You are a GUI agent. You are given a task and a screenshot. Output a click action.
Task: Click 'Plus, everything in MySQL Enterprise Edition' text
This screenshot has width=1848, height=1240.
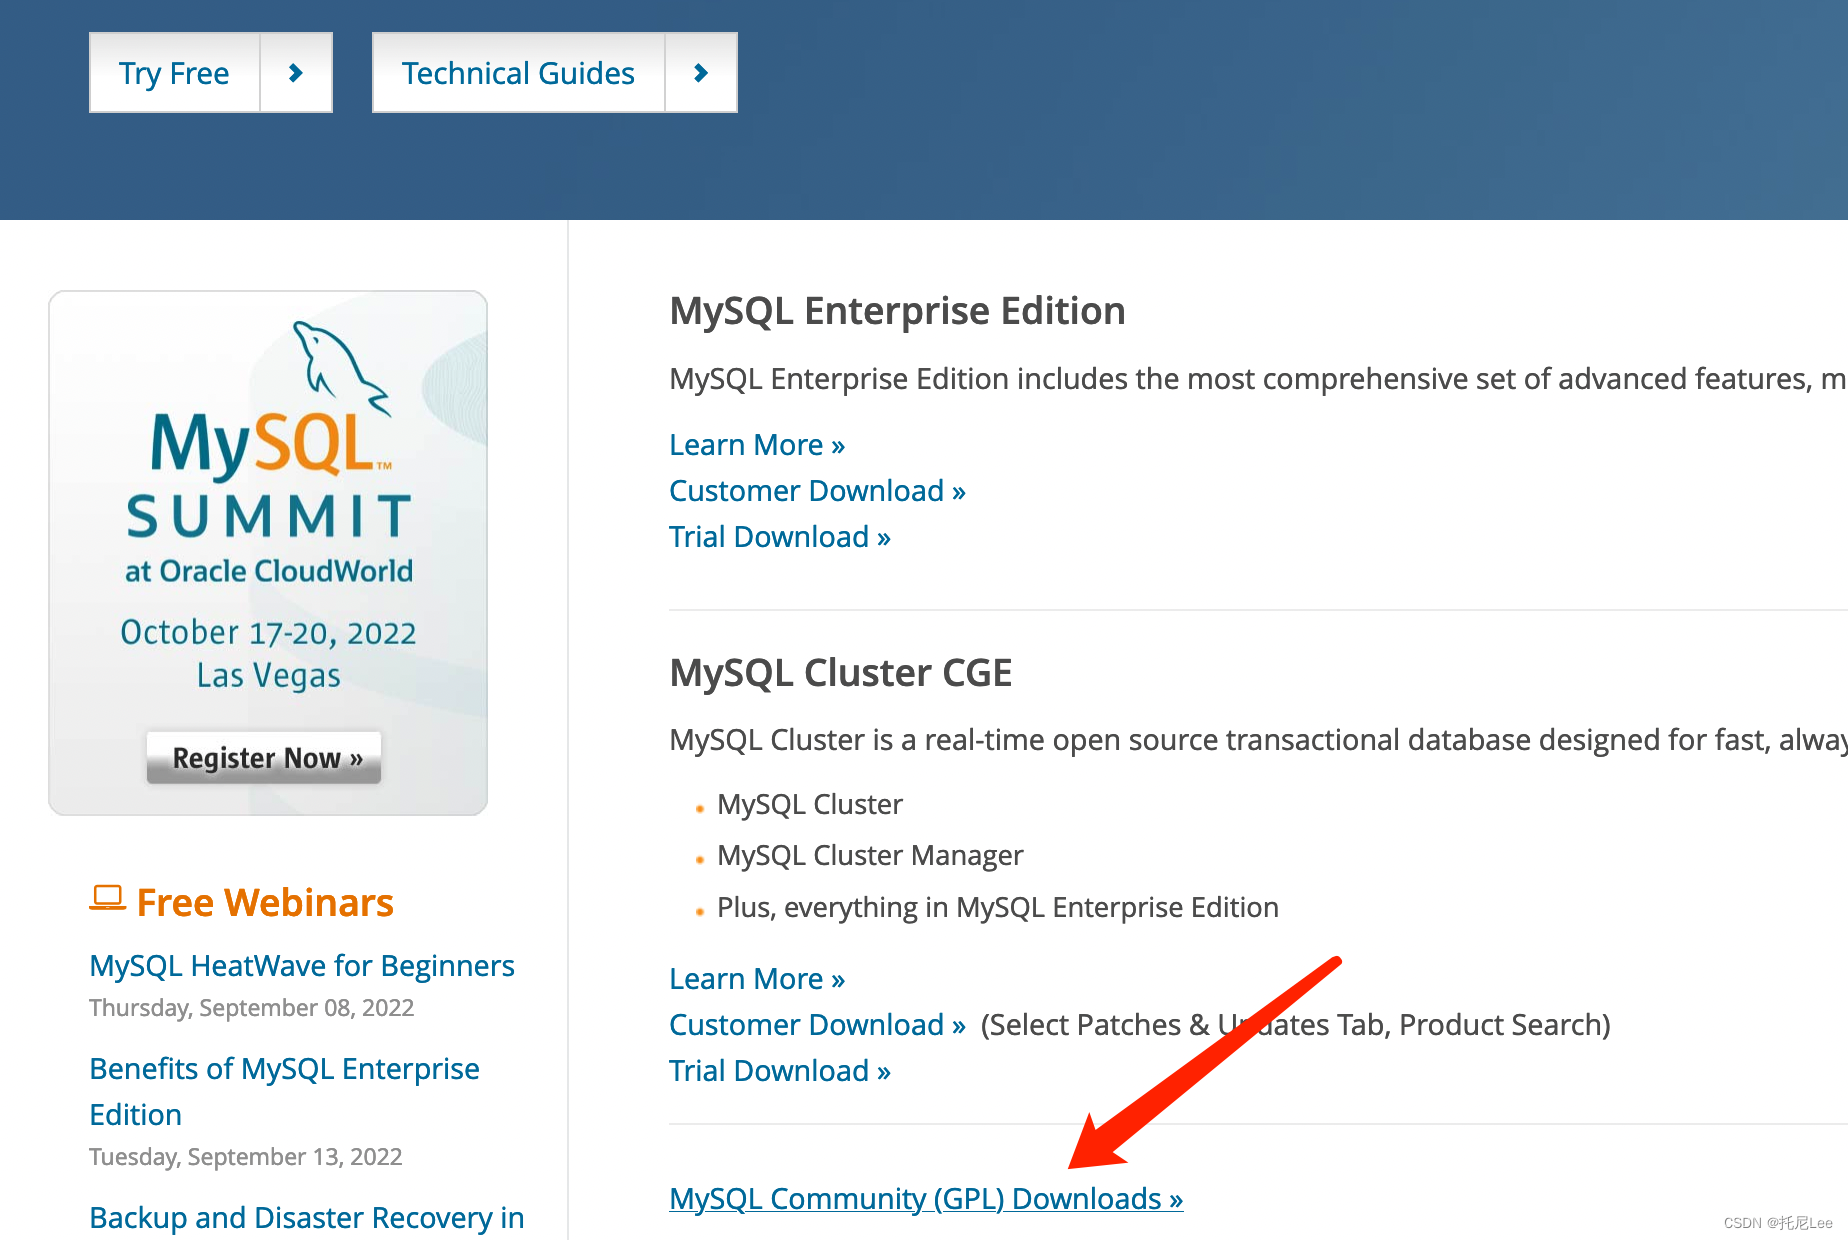998,907
